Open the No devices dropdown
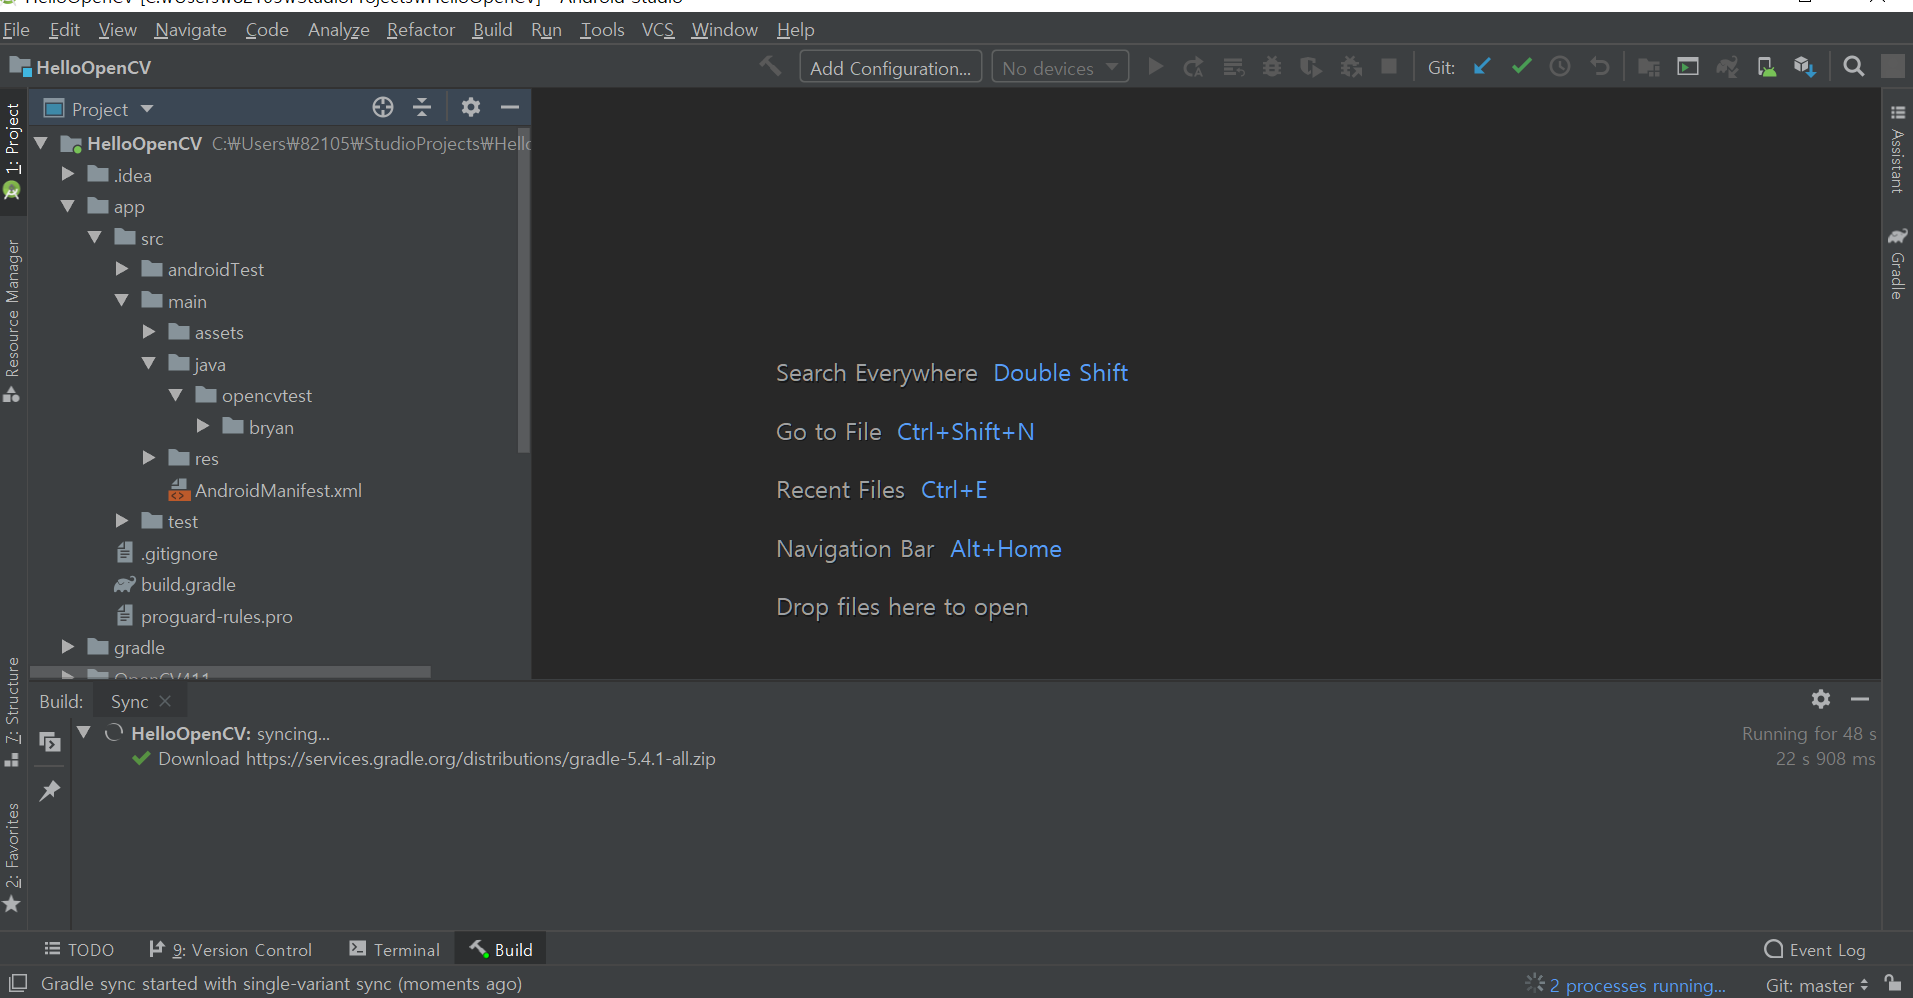The height and width of the screenshot is (998, 1913). [1060, 68]
